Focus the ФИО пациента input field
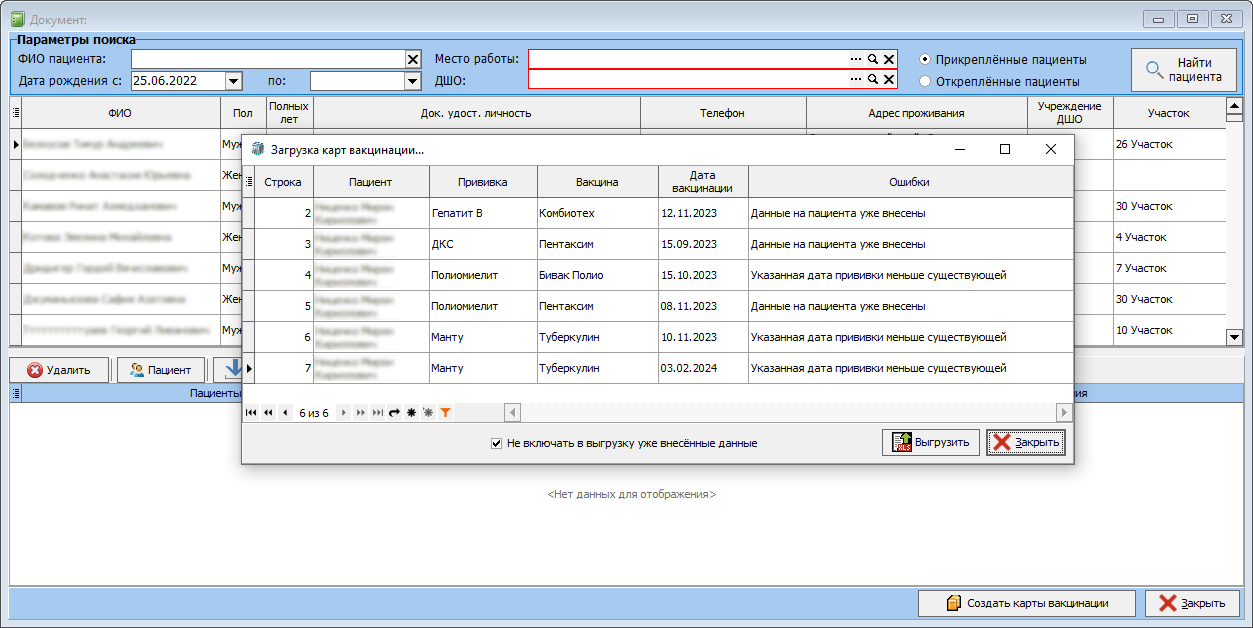The width and height of the screenshot is (1253, 628). click(268, 59)
